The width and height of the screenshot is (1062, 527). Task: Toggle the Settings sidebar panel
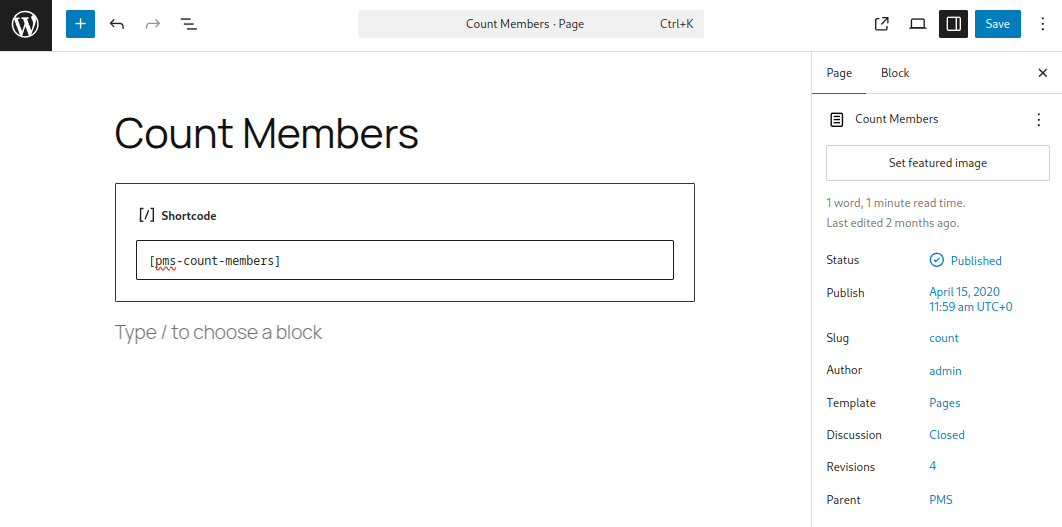coord(953,24)
